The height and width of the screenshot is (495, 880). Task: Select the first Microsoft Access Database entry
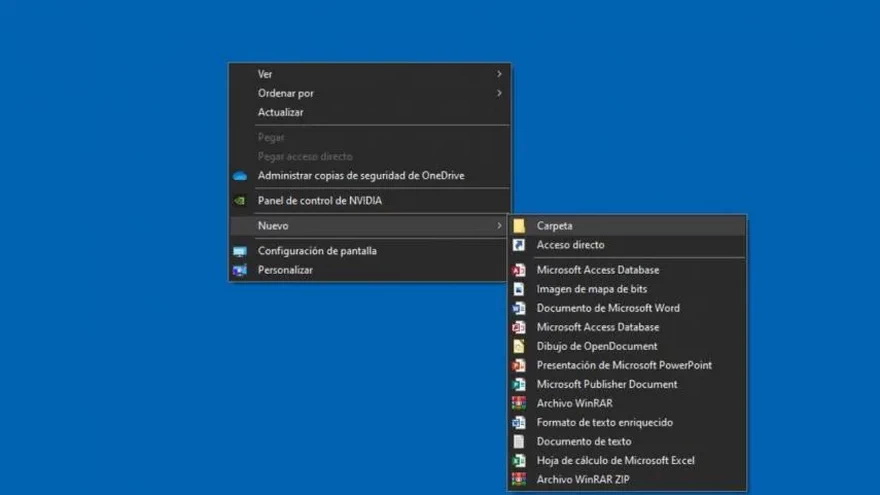(x=627, y=270)
